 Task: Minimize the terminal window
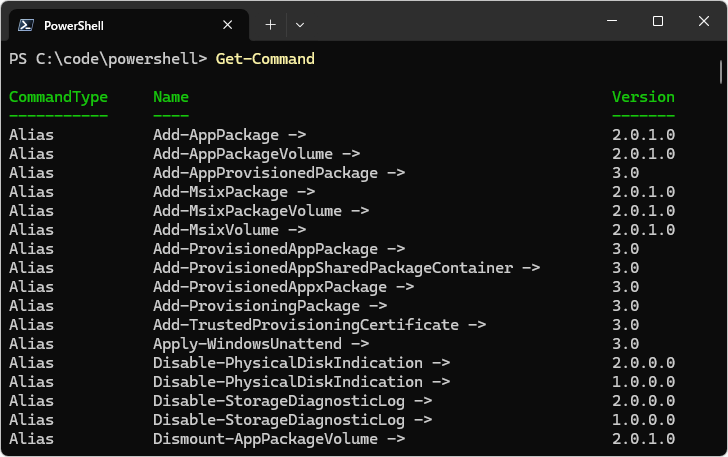coord(612,21)
